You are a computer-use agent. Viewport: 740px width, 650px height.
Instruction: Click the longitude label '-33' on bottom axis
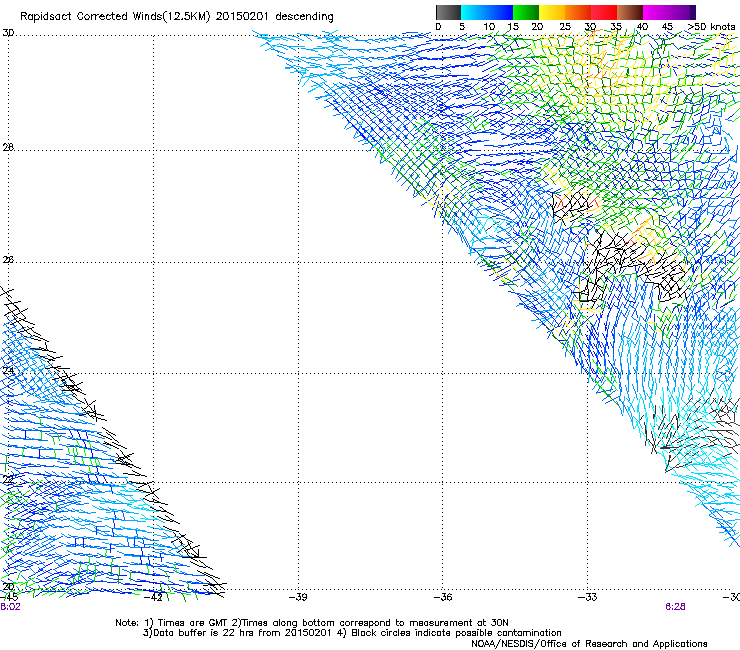pyautogui.click(x=588, y=597)
